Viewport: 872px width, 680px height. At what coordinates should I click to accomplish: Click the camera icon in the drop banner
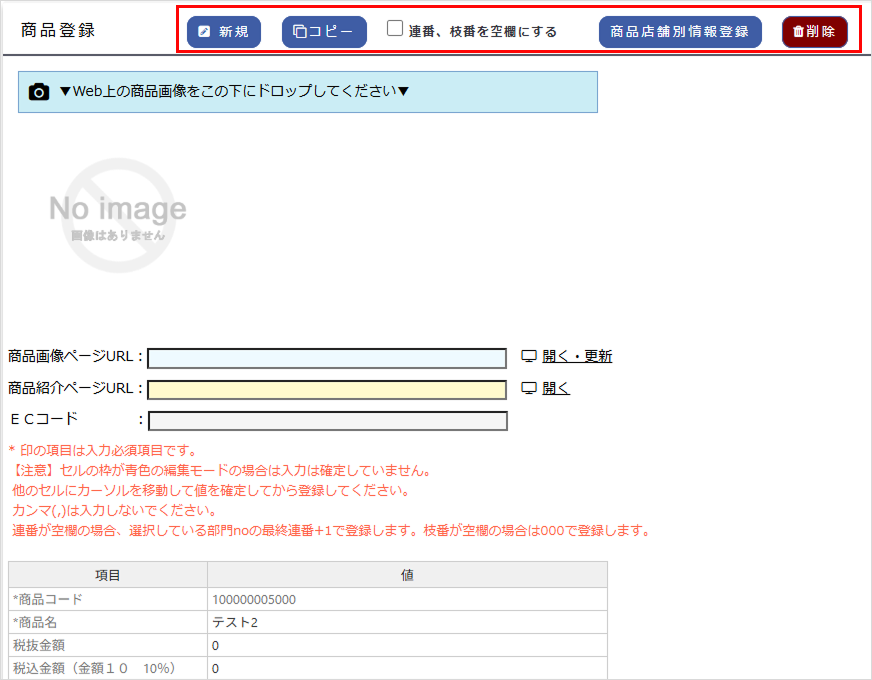[39, 92]
